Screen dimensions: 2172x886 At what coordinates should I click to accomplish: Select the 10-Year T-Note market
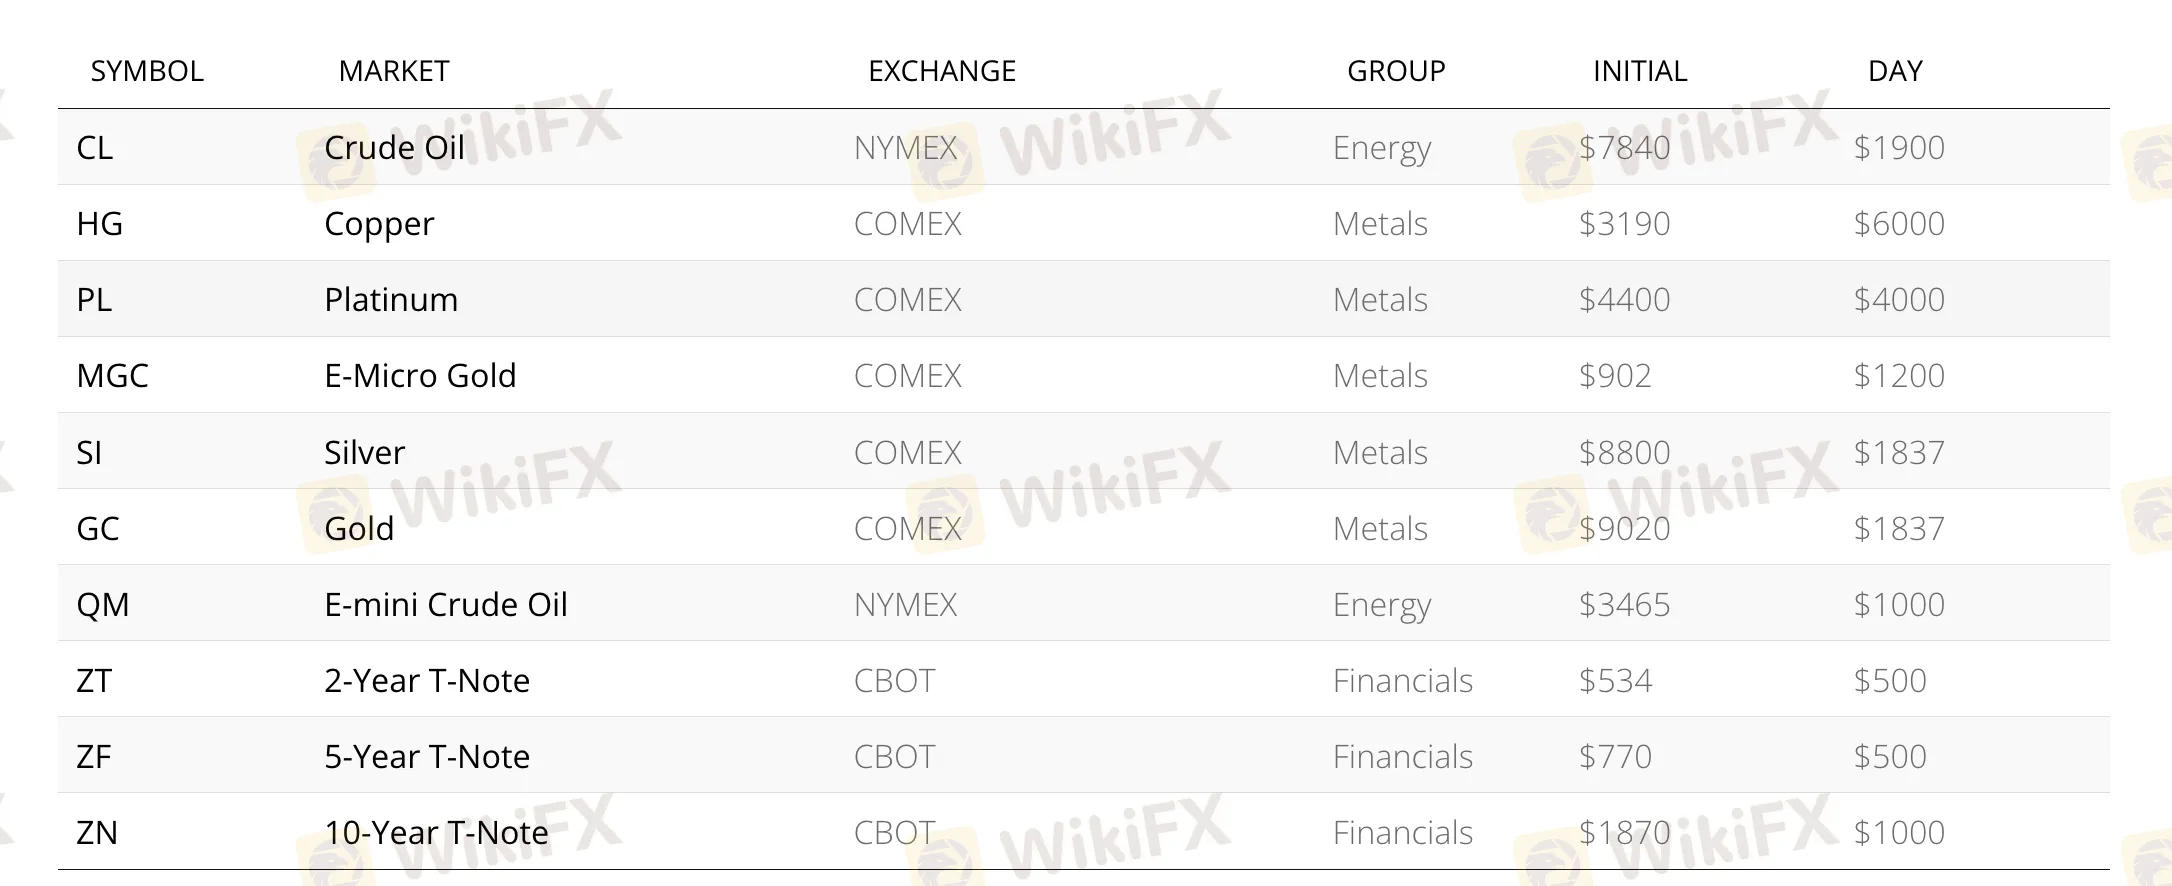click(436, 833)
